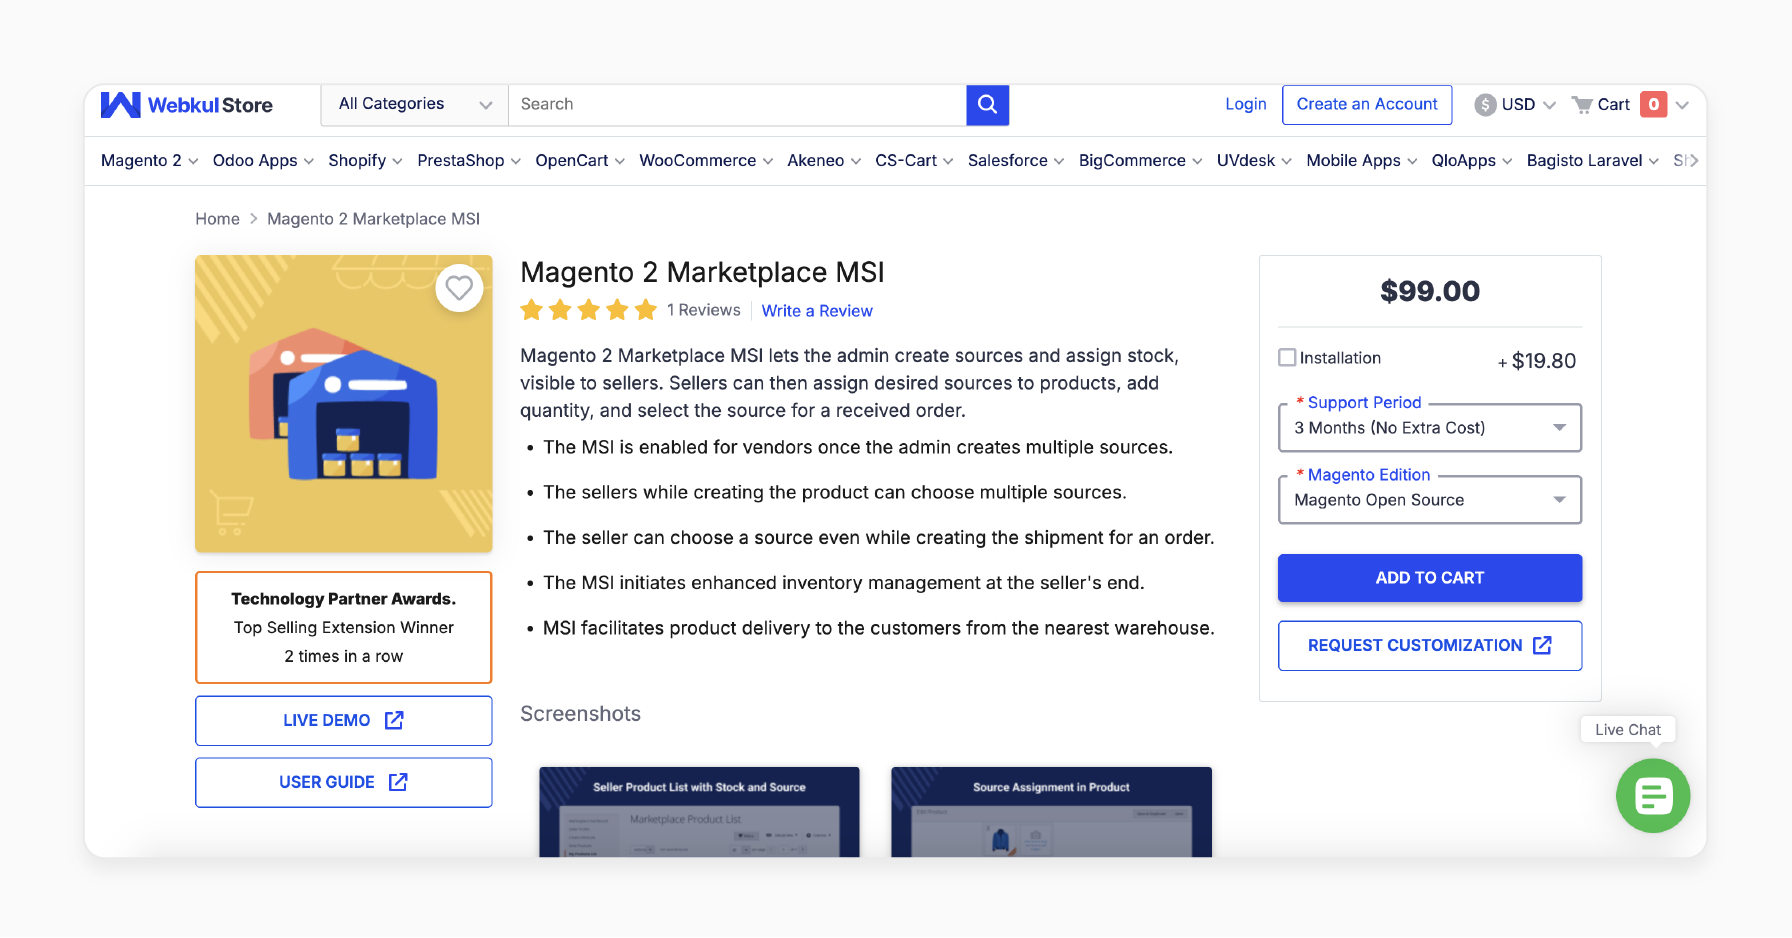Open the LIVE DEMO button

[x=343, y=721]
